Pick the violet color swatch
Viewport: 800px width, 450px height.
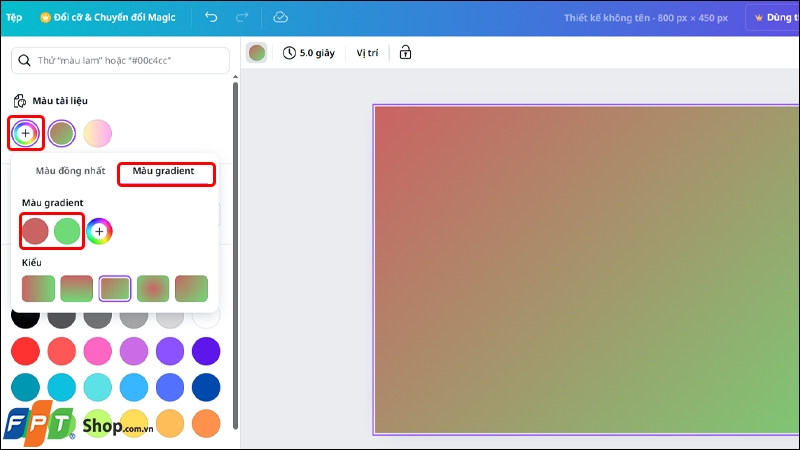click(x=170, y=351)
